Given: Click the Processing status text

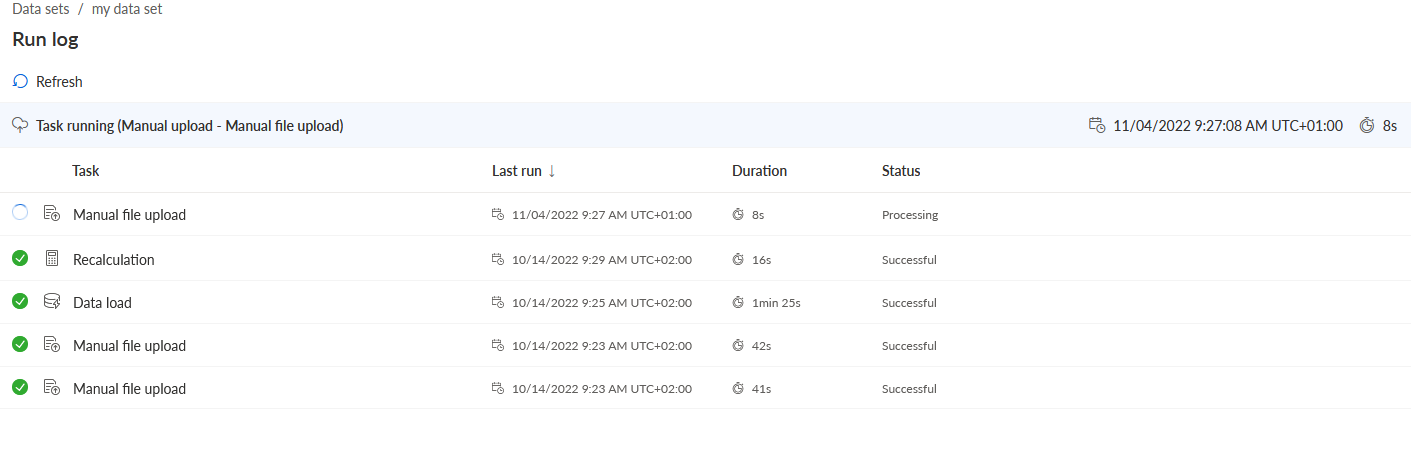Looking at the screenshot, I should coord(910,215).
